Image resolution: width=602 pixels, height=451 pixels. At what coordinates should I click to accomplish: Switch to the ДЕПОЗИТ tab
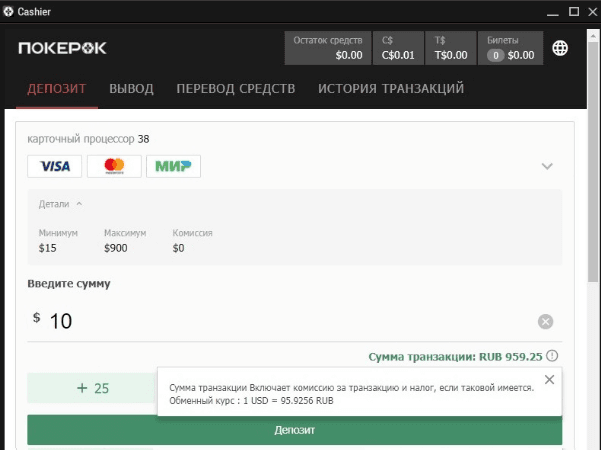(57, 89)
